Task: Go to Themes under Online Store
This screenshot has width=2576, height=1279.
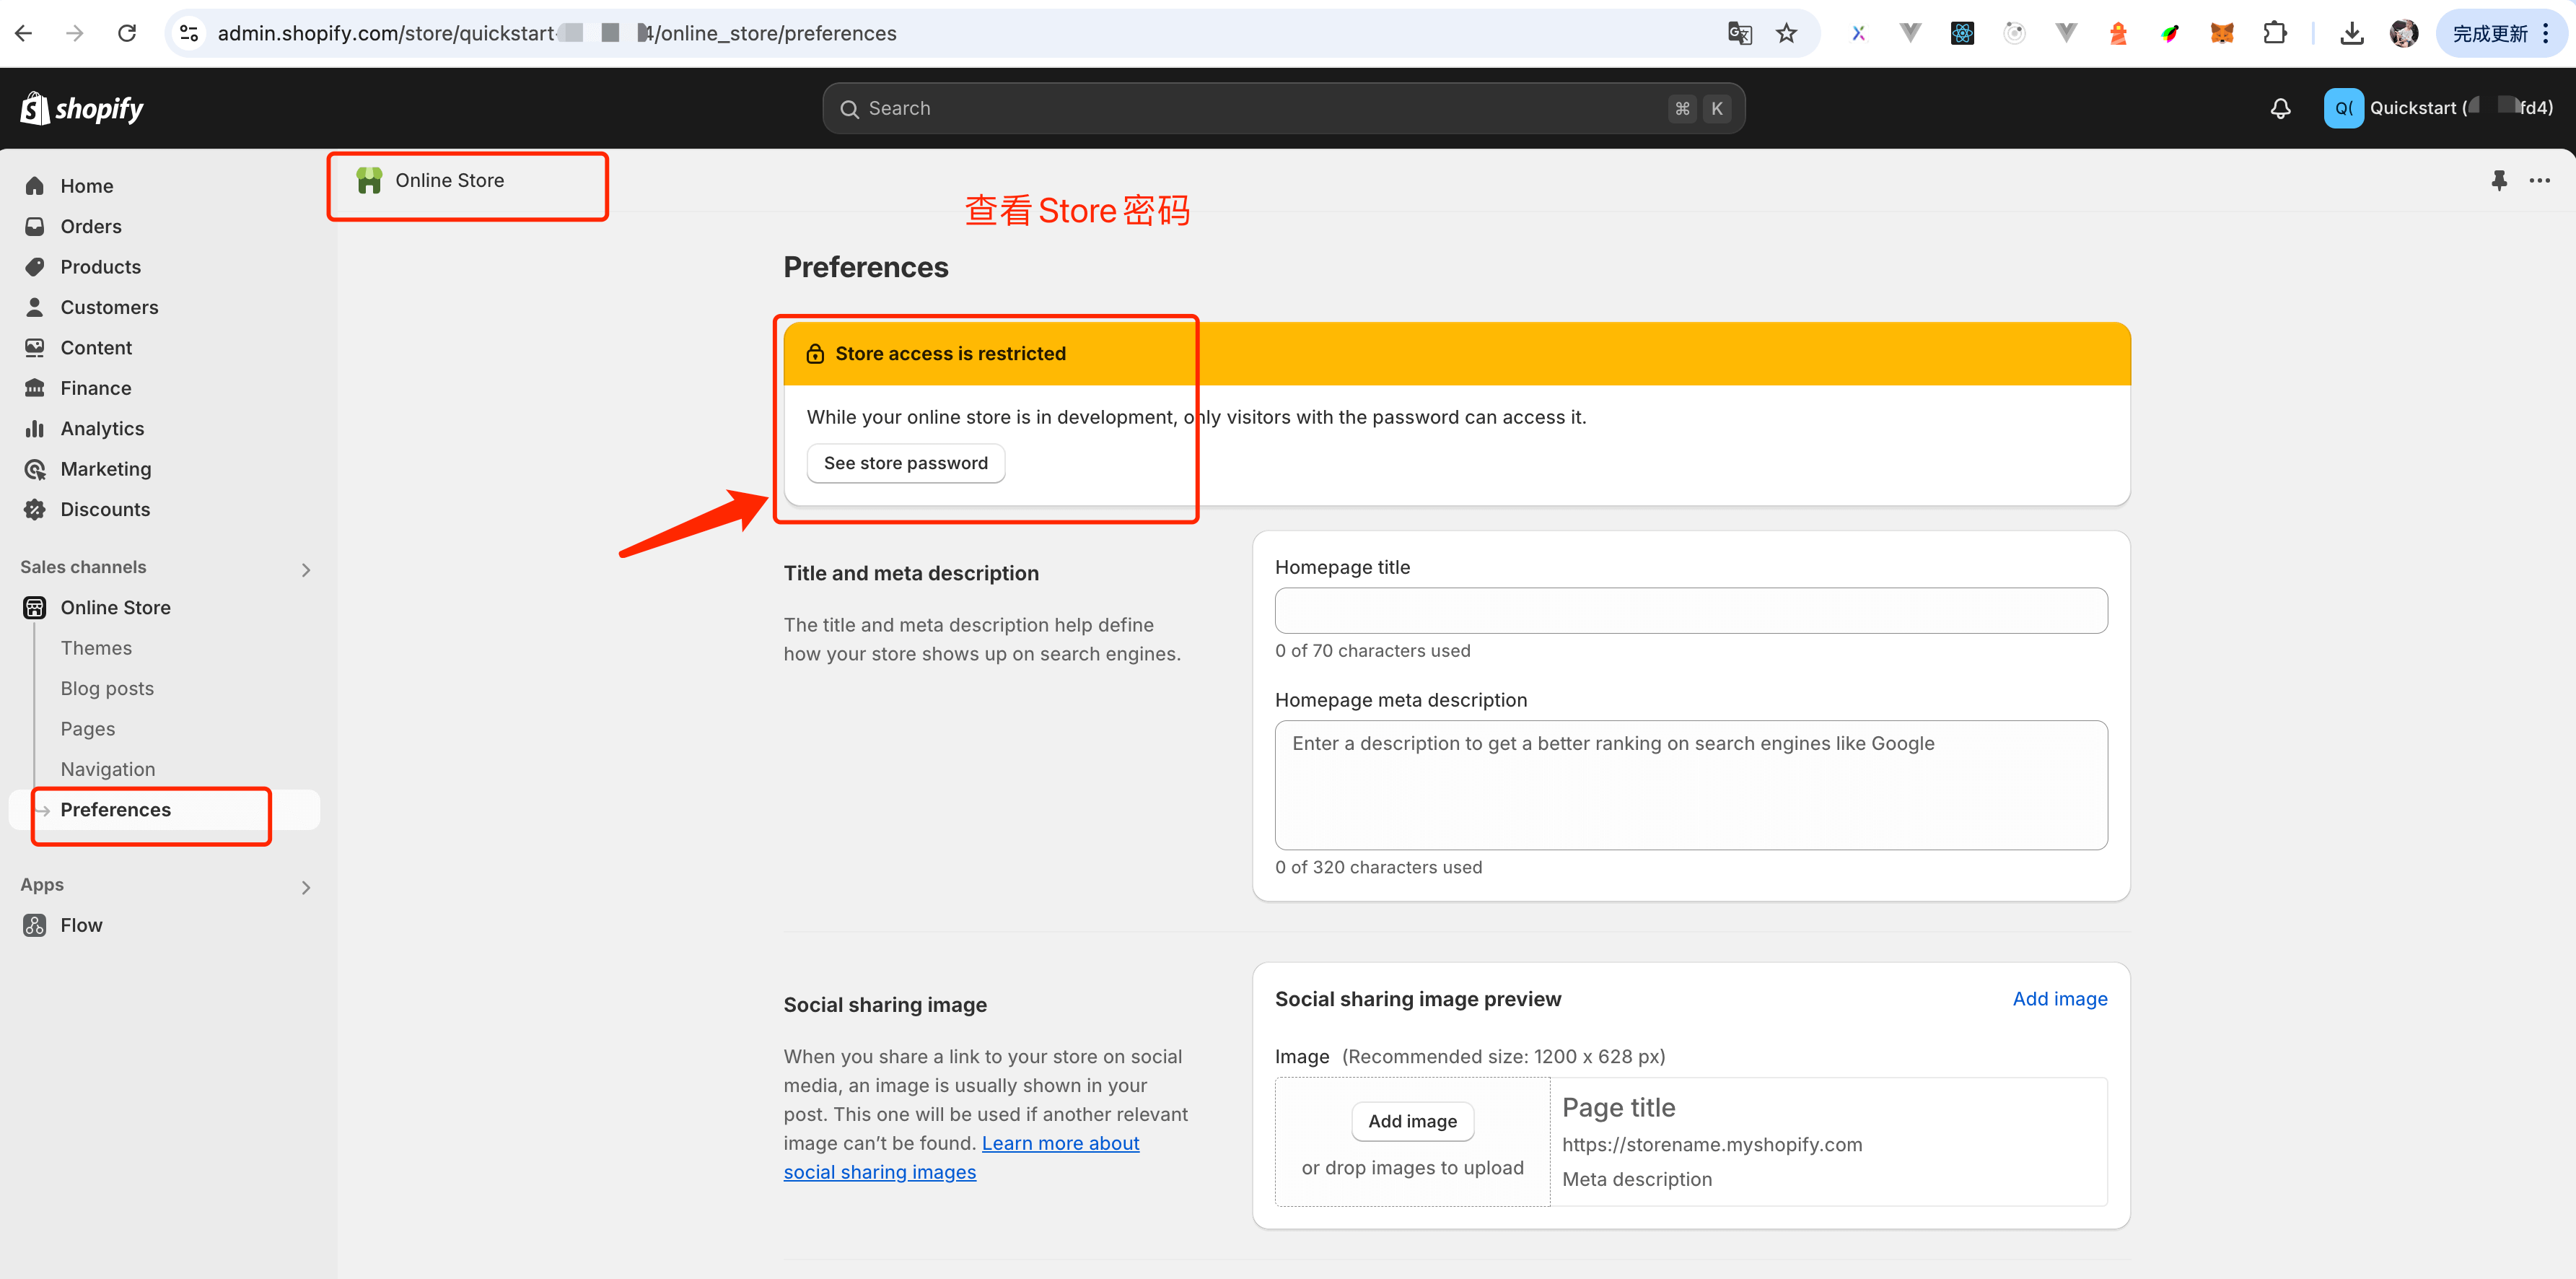Action: [x=96, y=648]
